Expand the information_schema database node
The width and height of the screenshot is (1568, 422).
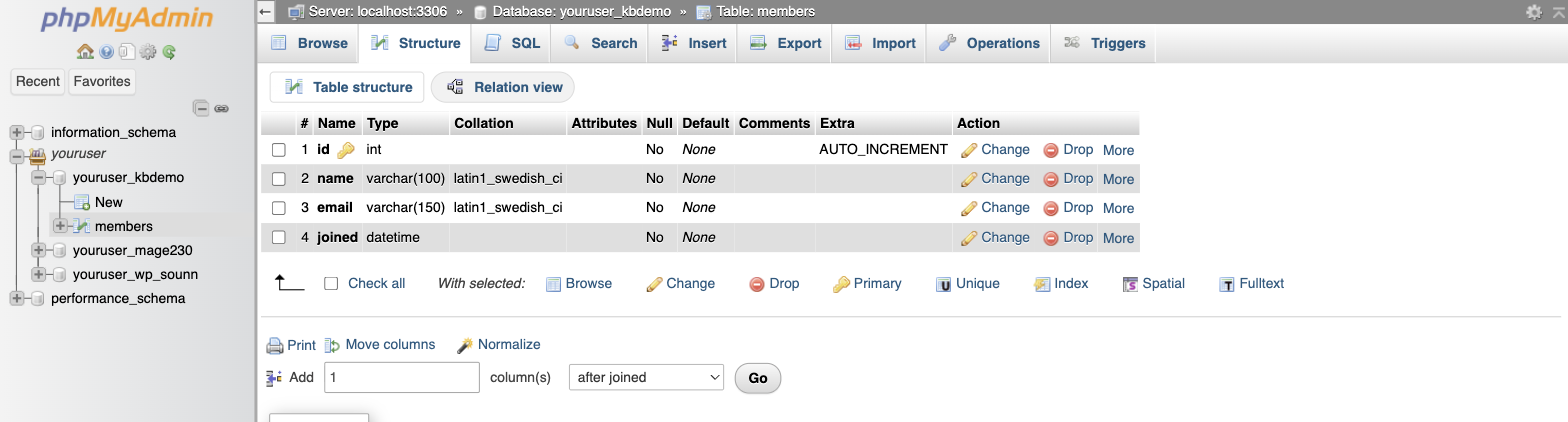(x=17, y=132)
